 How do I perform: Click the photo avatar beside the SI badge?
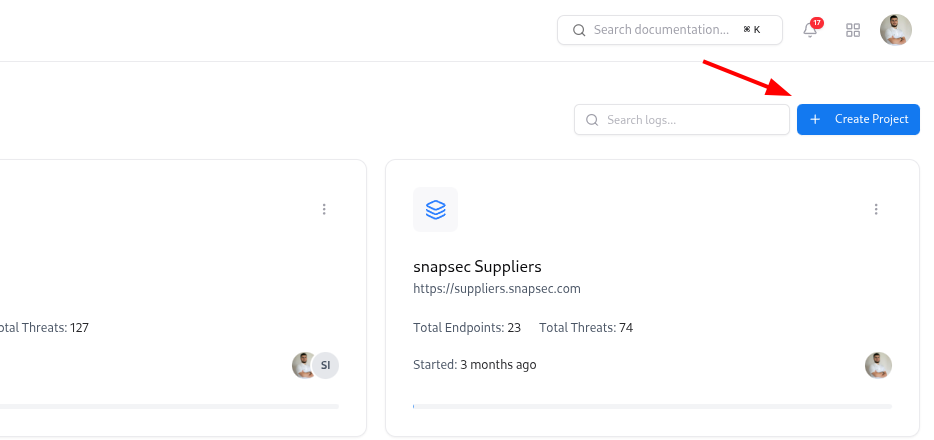[x=303, y=366]
